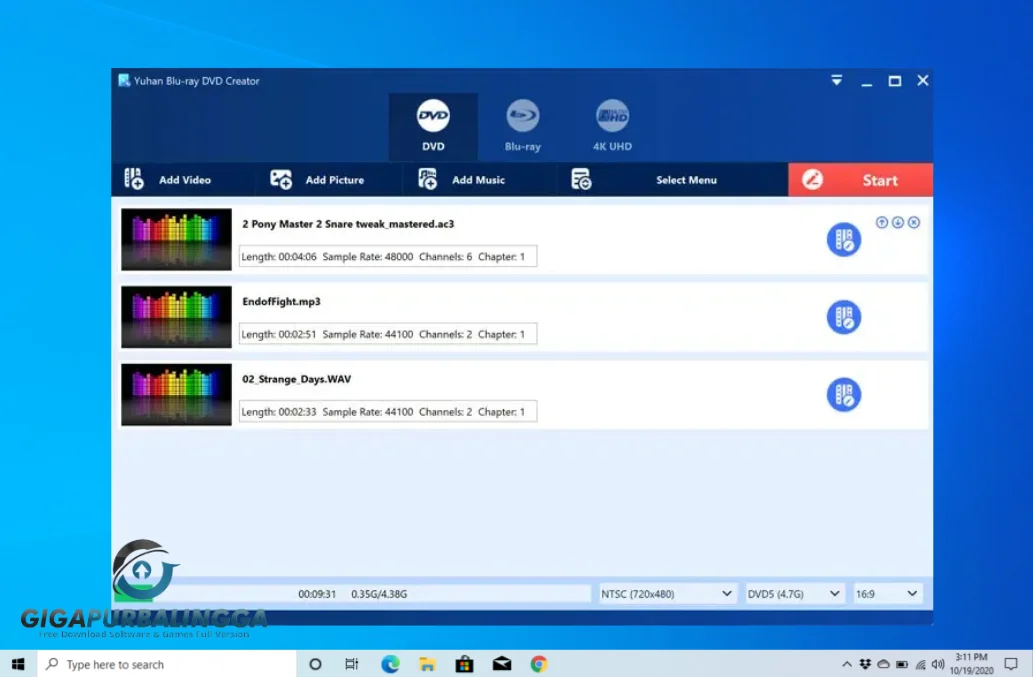Open File Explorer from the taskbar

[x=427, y=664]
